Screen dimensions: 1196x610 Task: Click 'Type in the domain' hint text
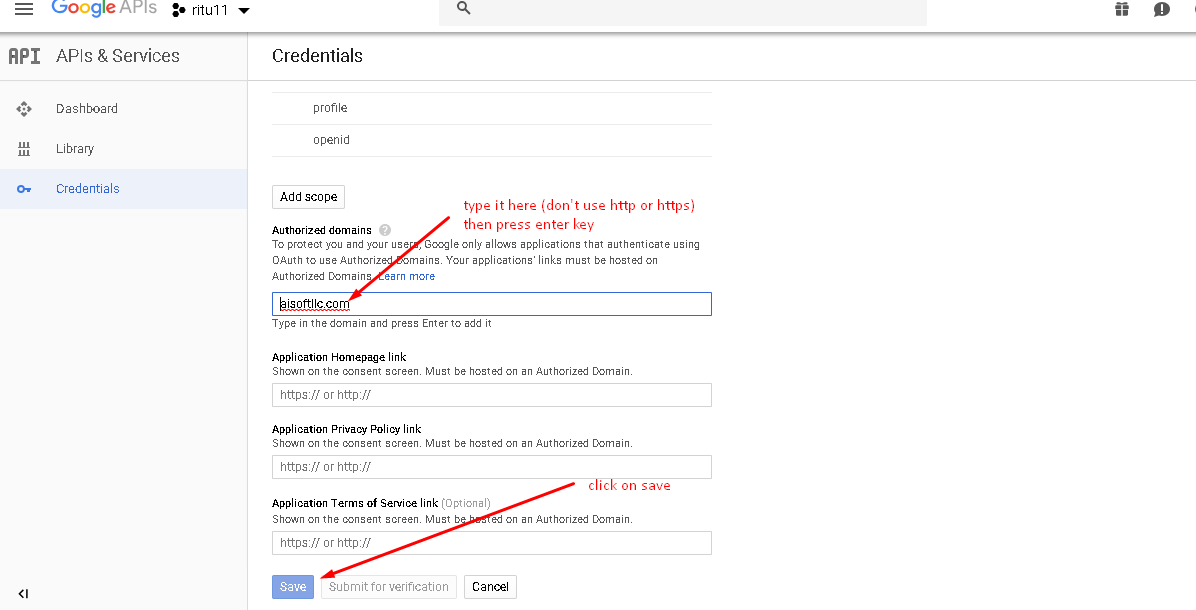pyautogui.click(x=382, y=323)
